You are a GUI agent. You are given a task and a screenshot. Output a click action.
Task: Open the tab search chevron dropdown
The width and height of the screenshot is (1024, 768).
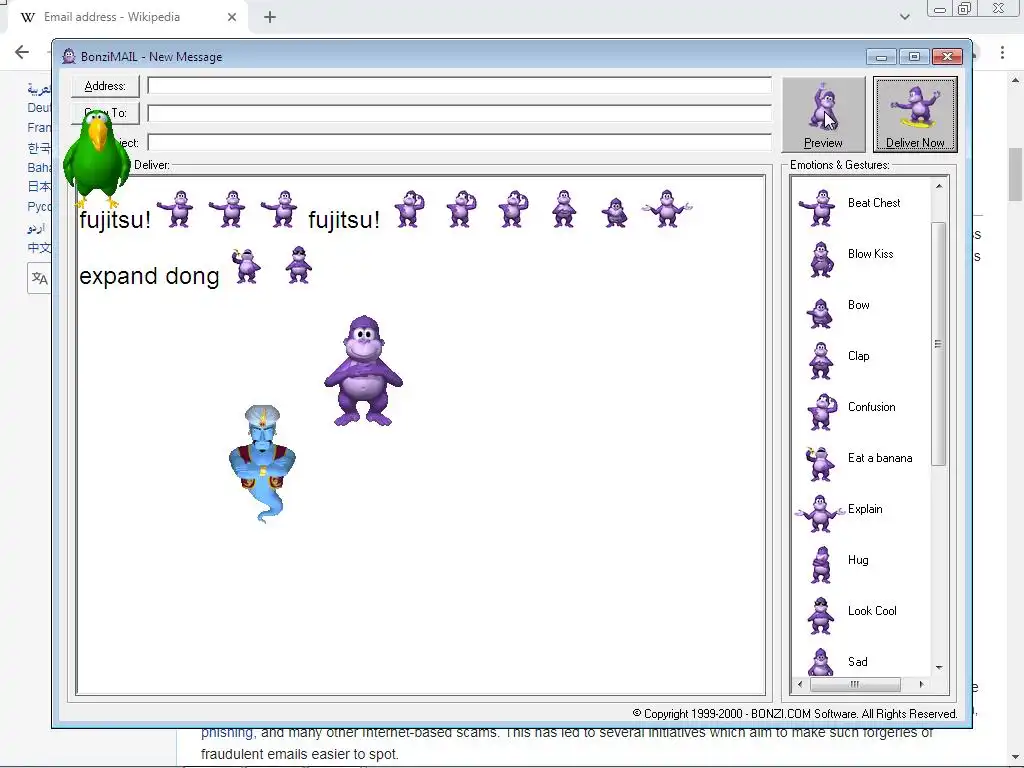(904, 17)
